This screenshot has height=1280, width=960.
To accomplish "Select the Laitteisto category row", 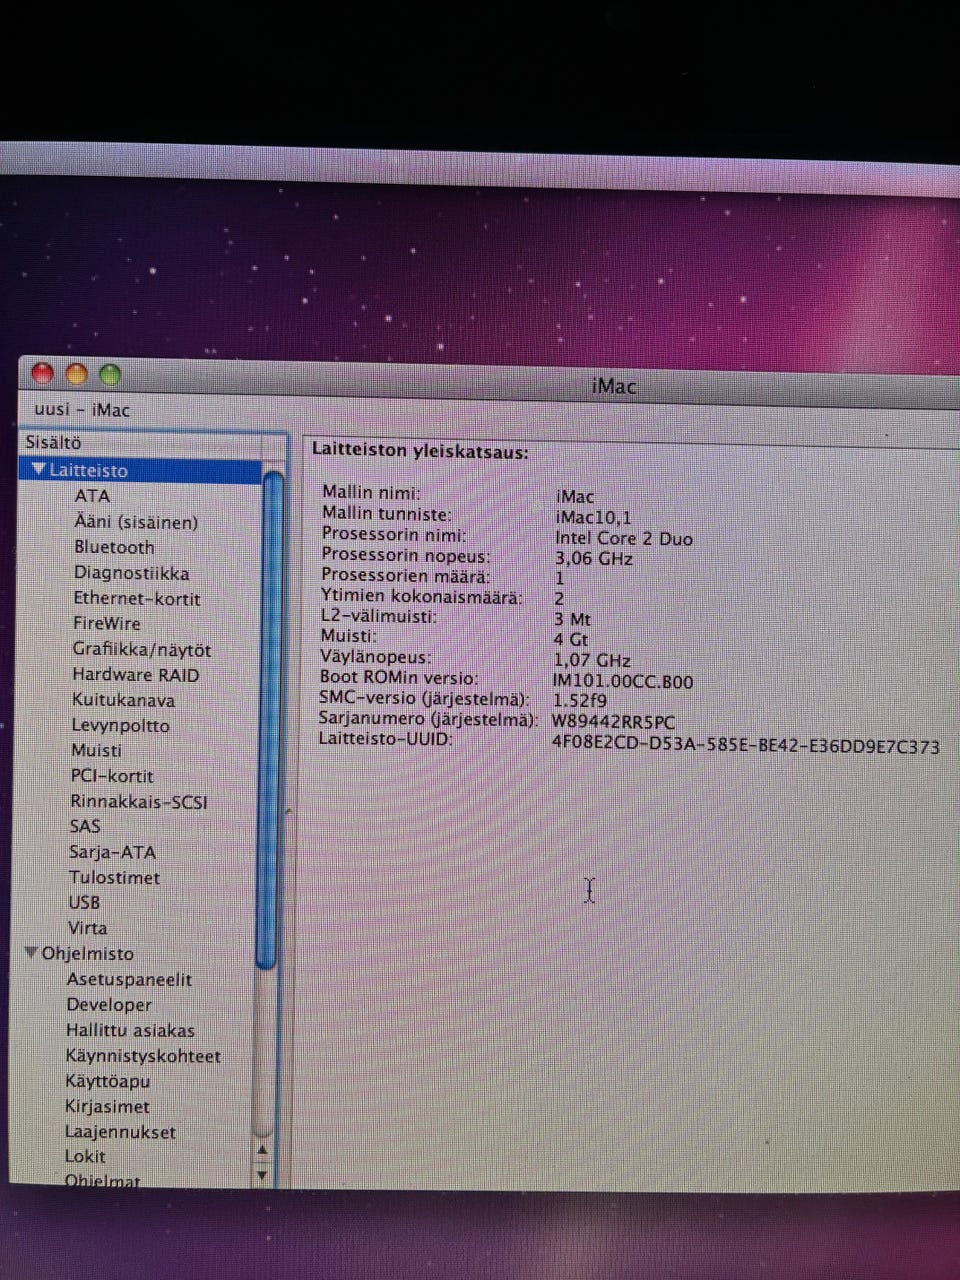I will (140, 470).
